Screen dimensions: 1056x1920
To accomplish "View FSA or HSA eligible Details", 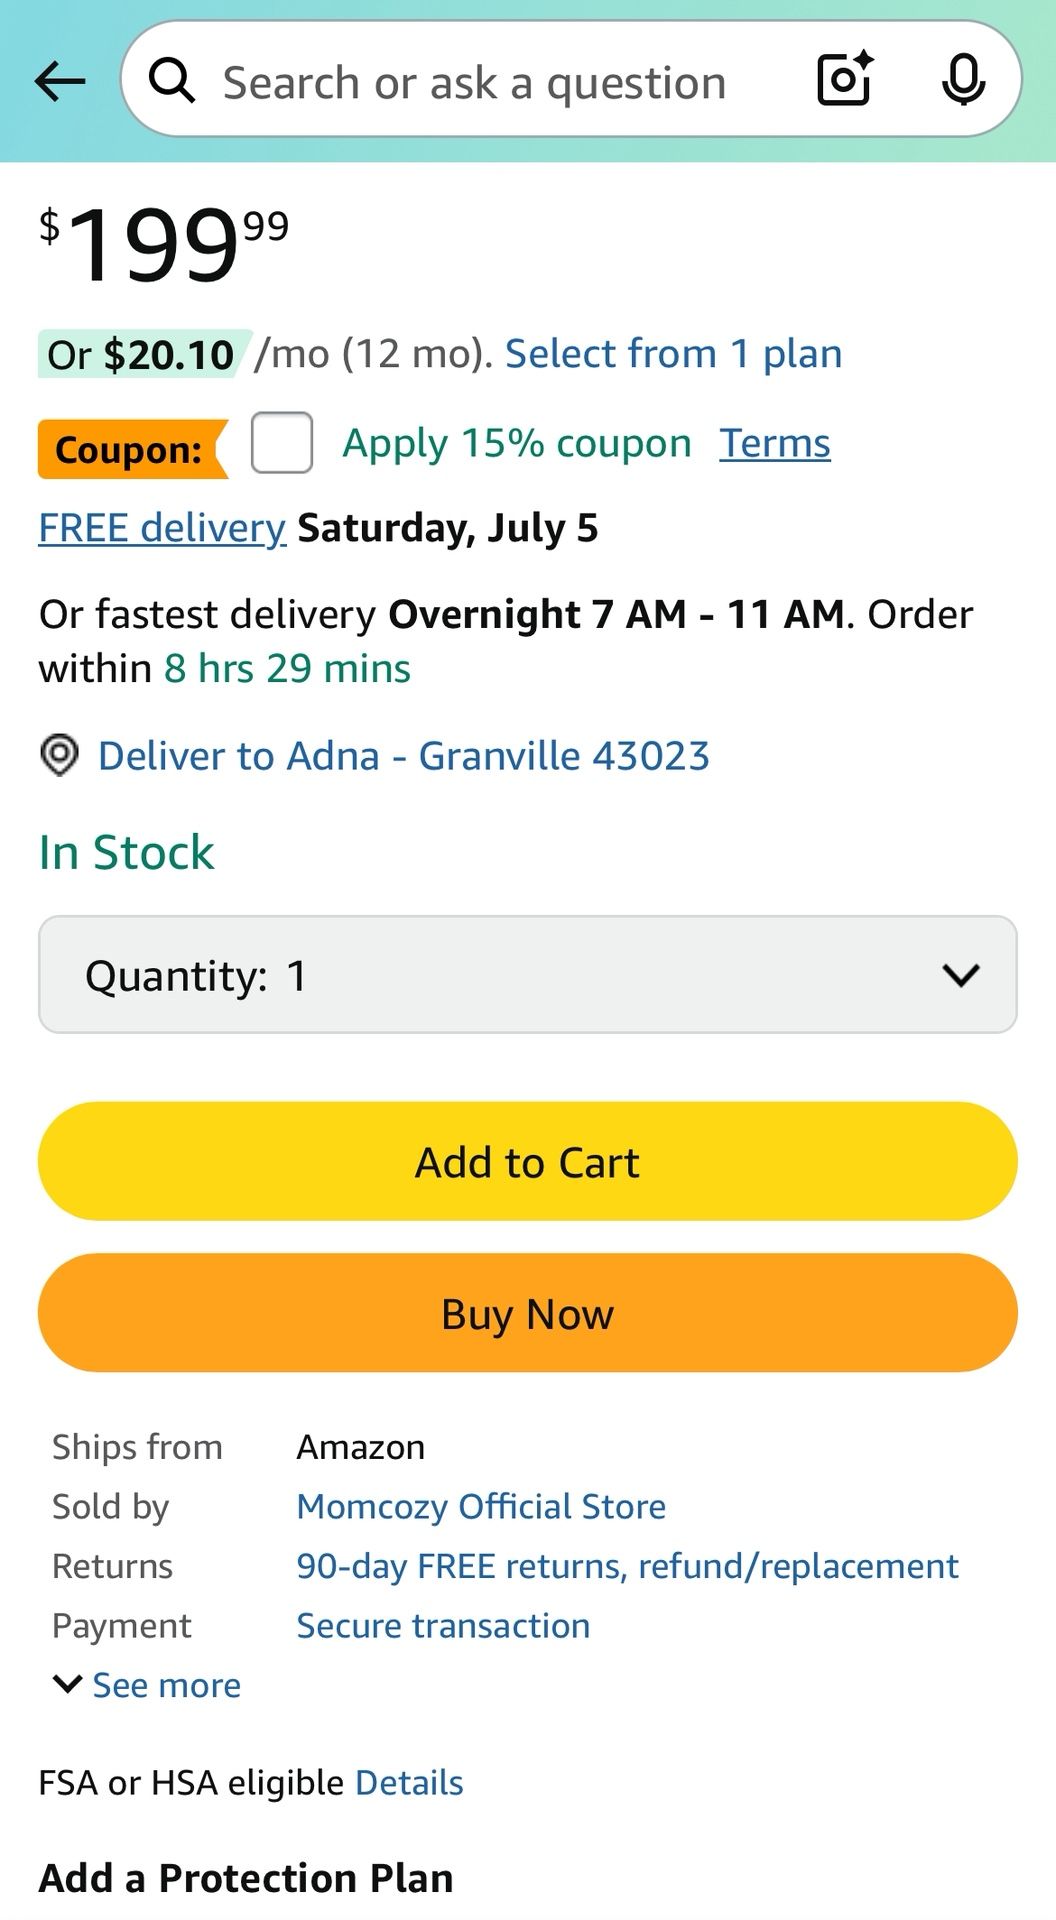I will [x=409, y=1783].
